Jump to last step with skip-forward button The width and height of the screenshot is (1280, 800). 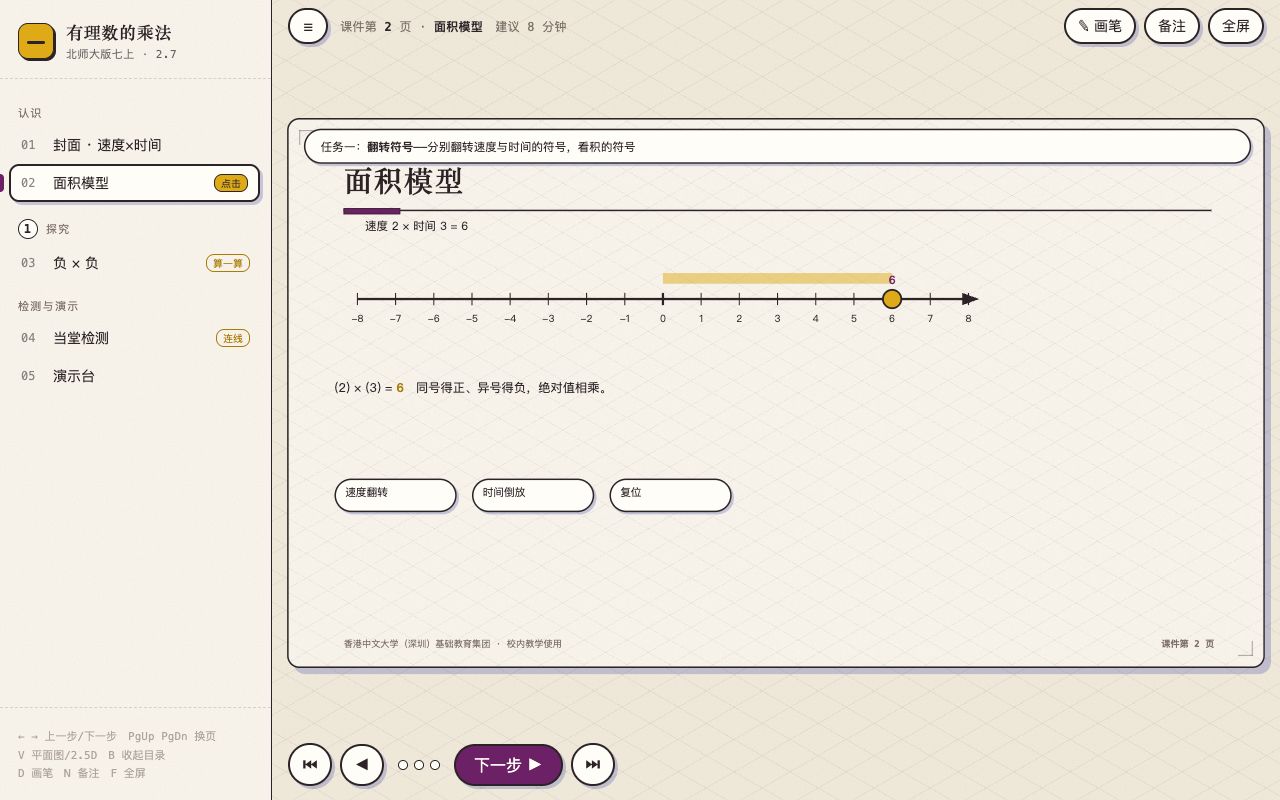coord(593,765)
